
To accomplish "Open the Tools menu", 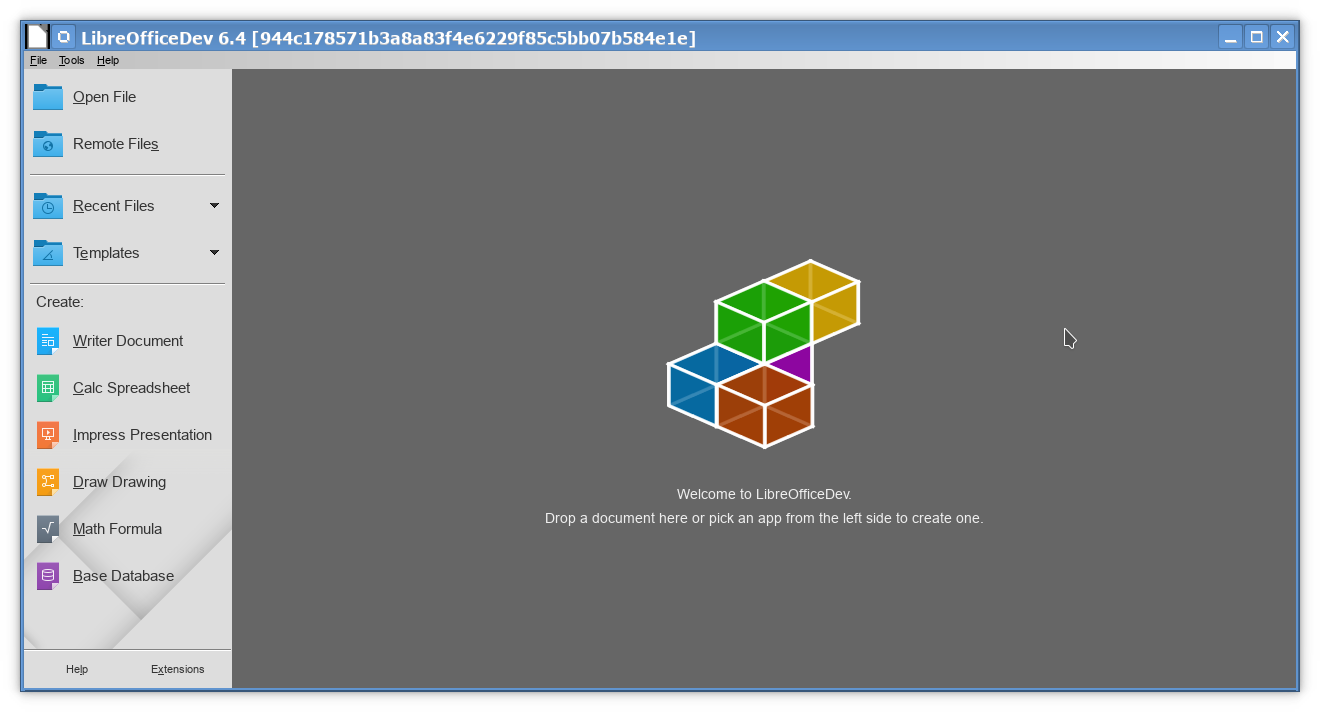I will [71, 60].
